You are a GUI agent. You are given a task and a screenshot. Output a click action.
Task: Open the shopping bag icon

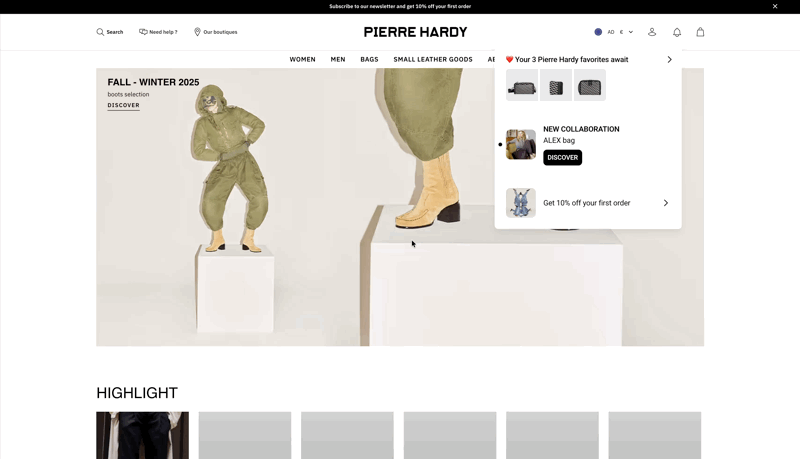tap(701, 32)
